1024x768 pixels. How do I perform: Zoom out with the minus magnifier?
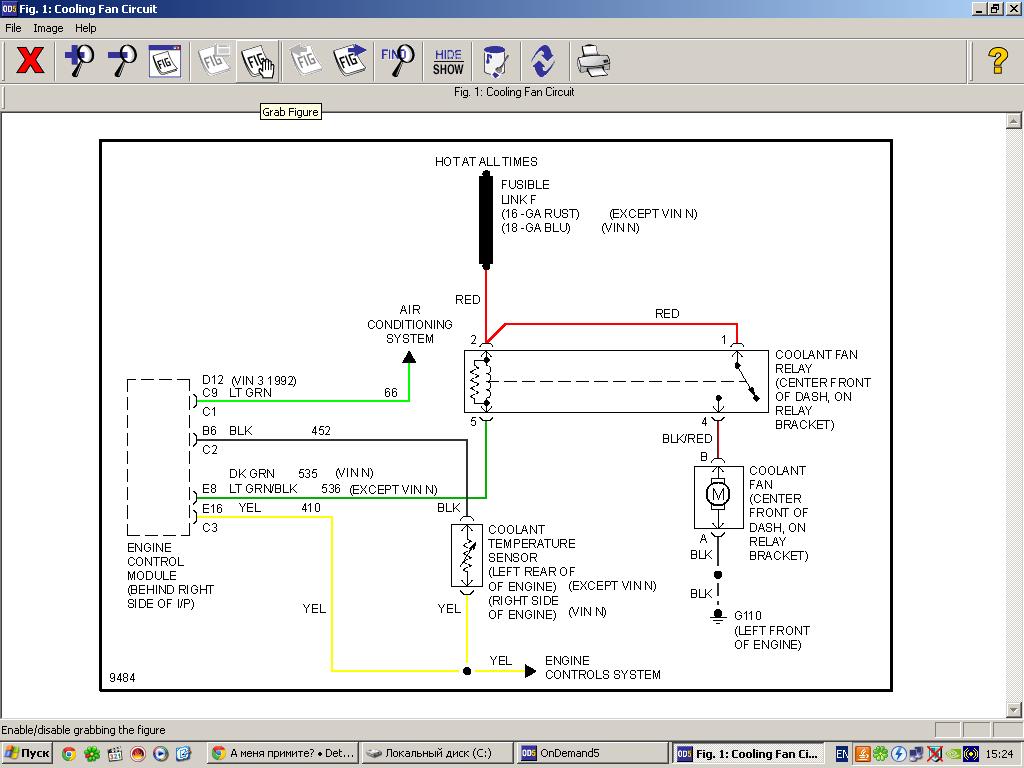click(121, 61)
